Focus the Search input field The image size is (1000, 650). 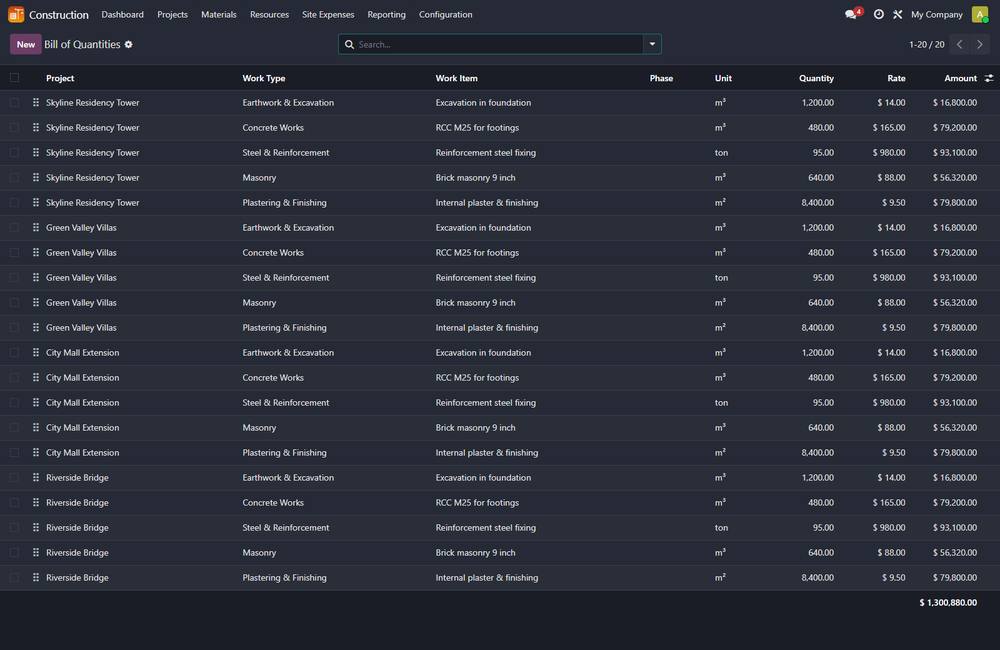[x=499, y=45]
